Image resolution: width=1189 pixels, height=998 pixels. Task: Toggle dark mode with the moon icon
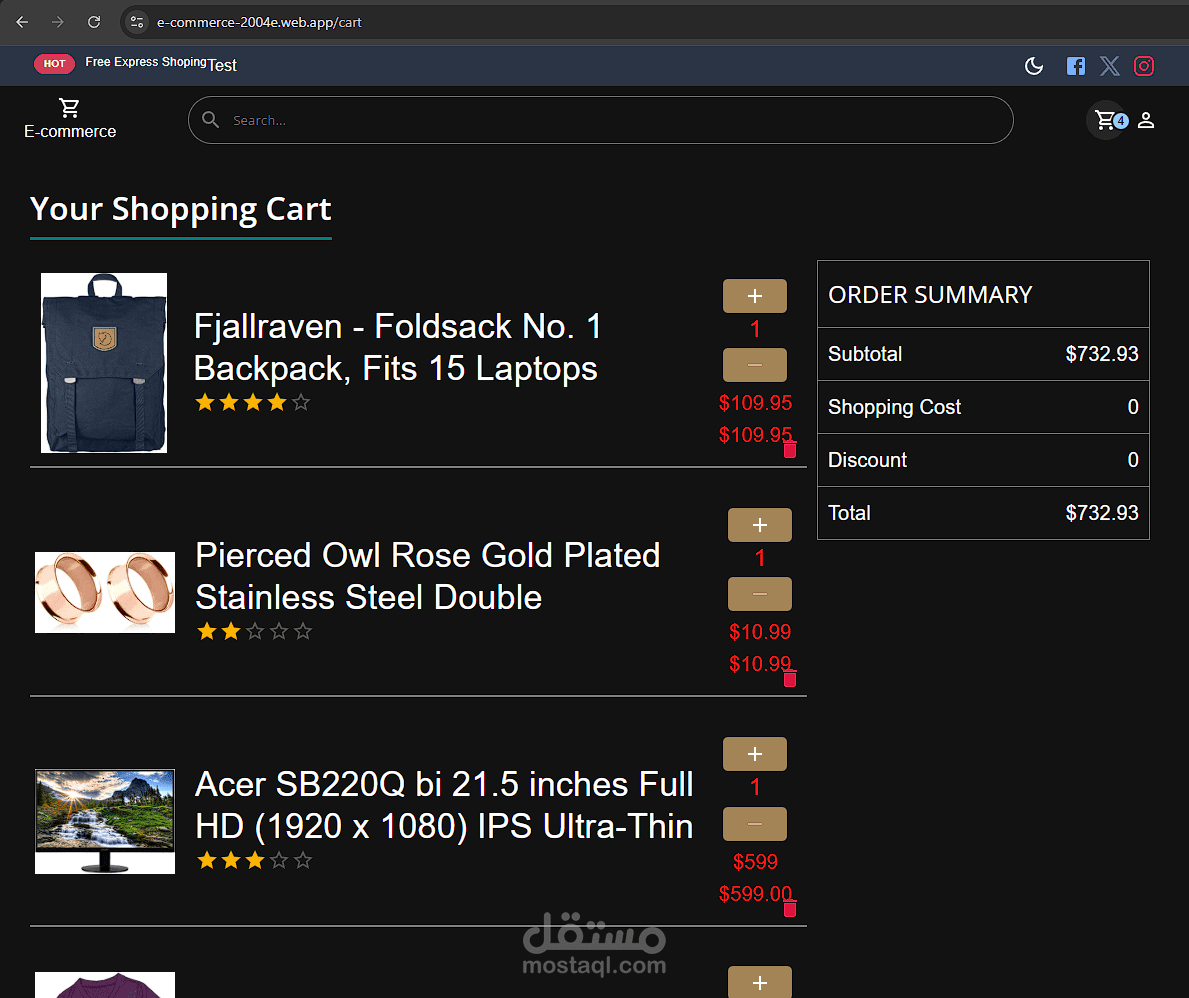[x=1034, y=66]
